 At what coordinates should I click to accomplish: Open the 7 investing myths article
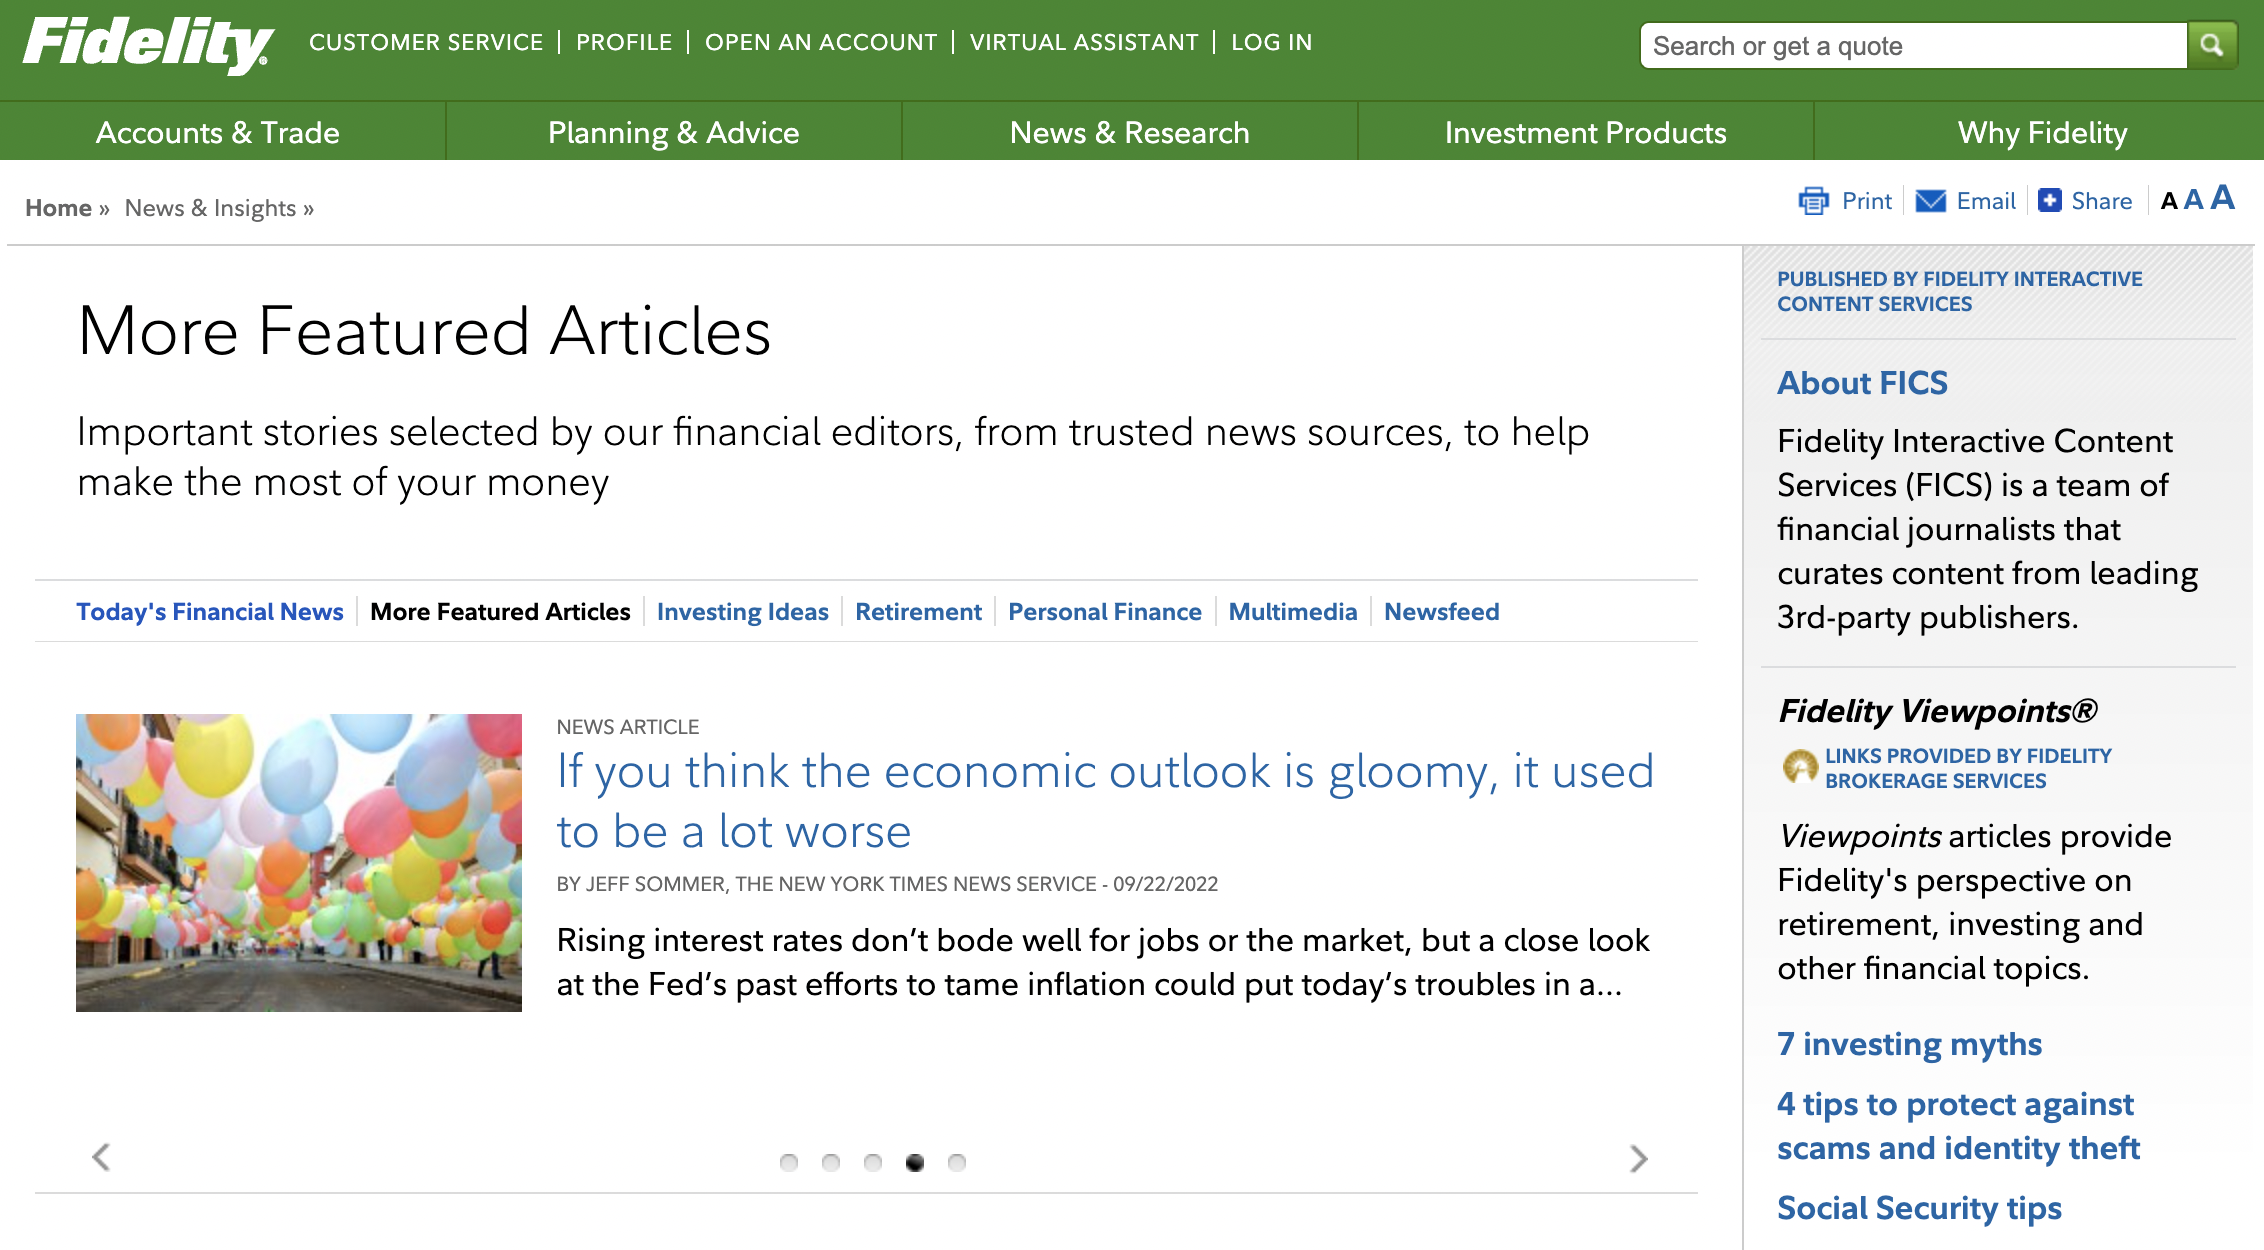coord(1908,1044)
